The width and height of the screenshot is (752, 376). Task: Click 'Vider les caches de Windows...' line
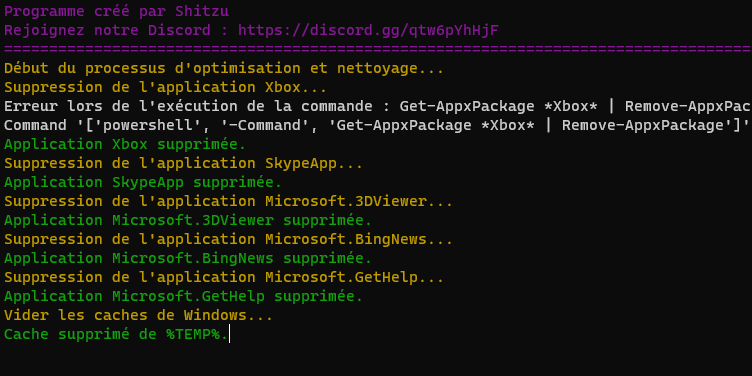[139, 316]
